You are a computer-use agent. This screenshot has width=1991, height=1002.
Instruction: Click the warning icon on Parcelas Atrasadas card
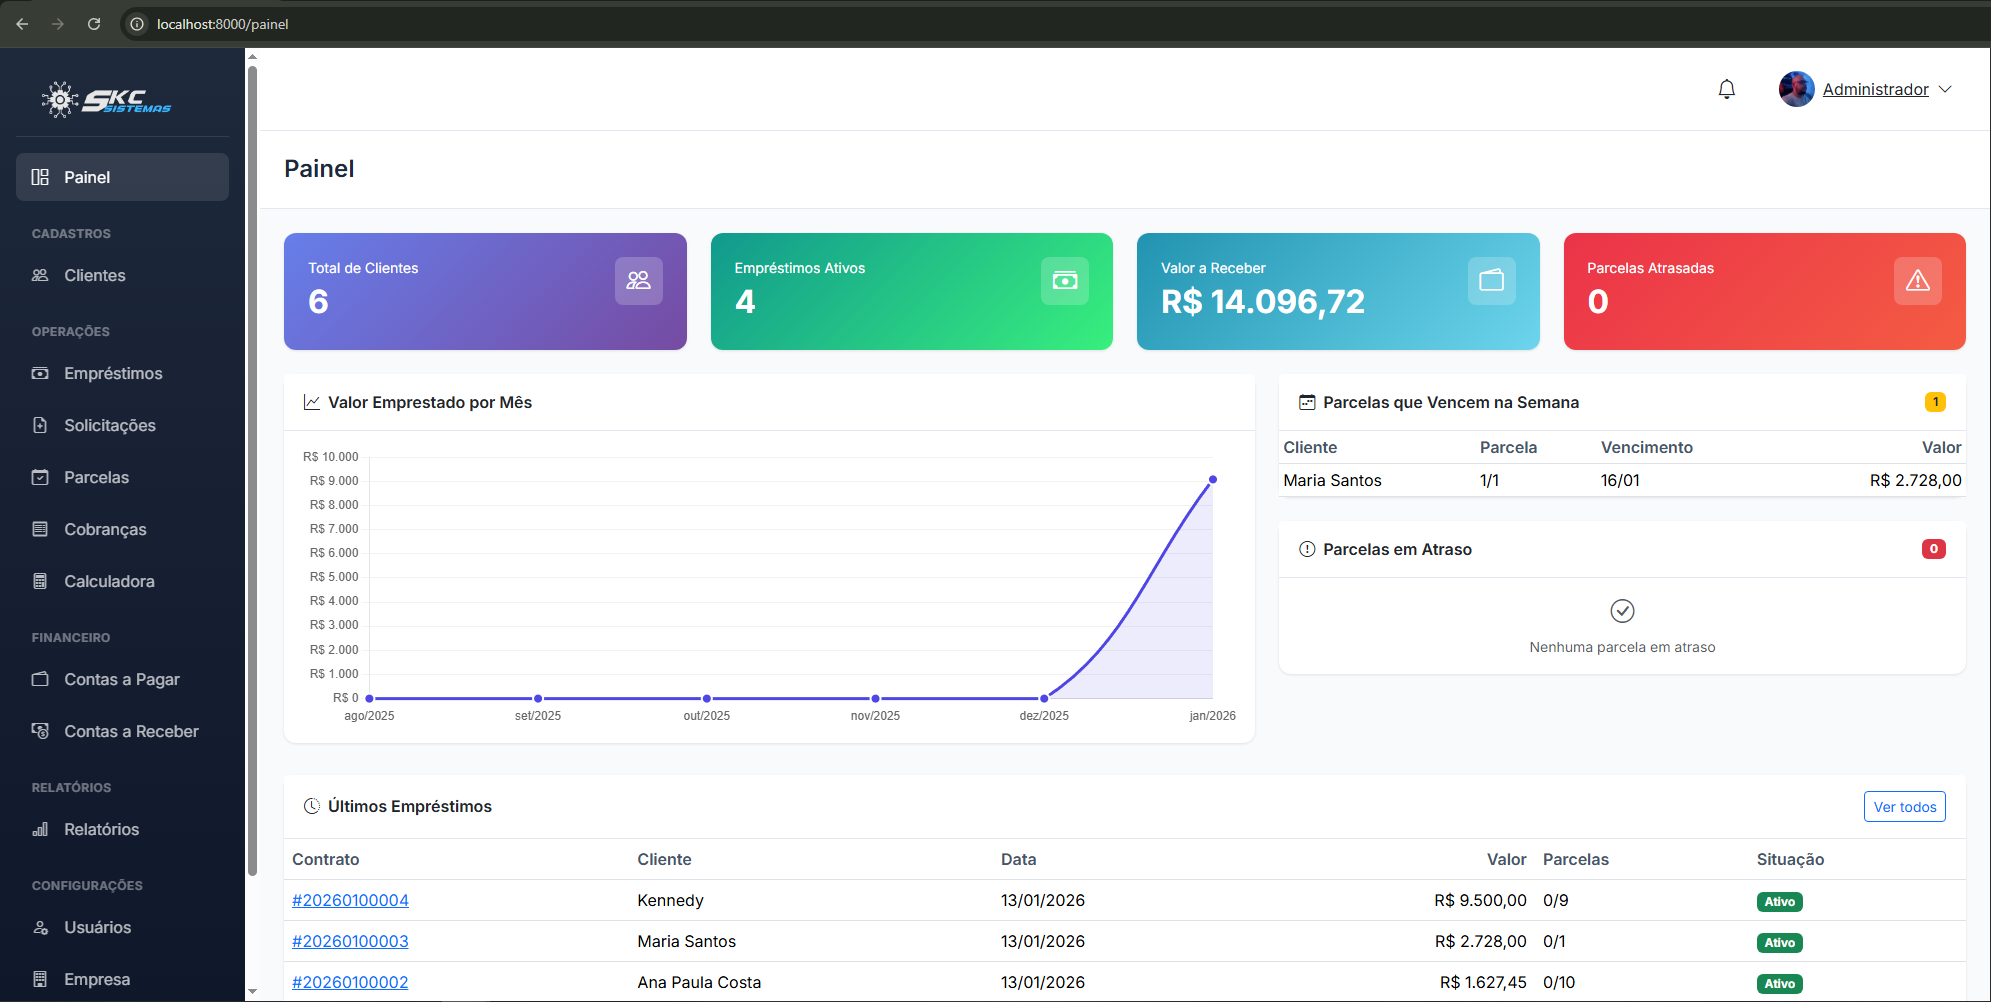pos(1917,281)
